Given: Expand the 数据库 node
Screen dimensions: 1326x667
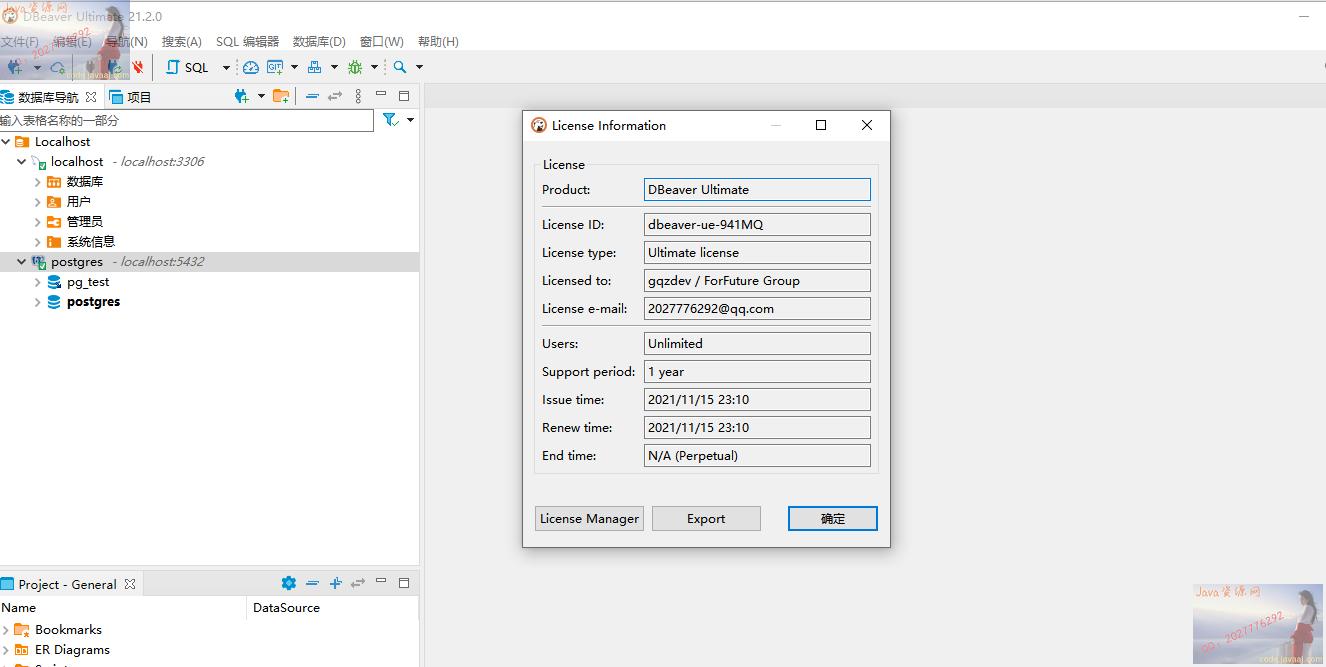Looking at the screenshot, I should pyautogui.click(x=37, y=182).
